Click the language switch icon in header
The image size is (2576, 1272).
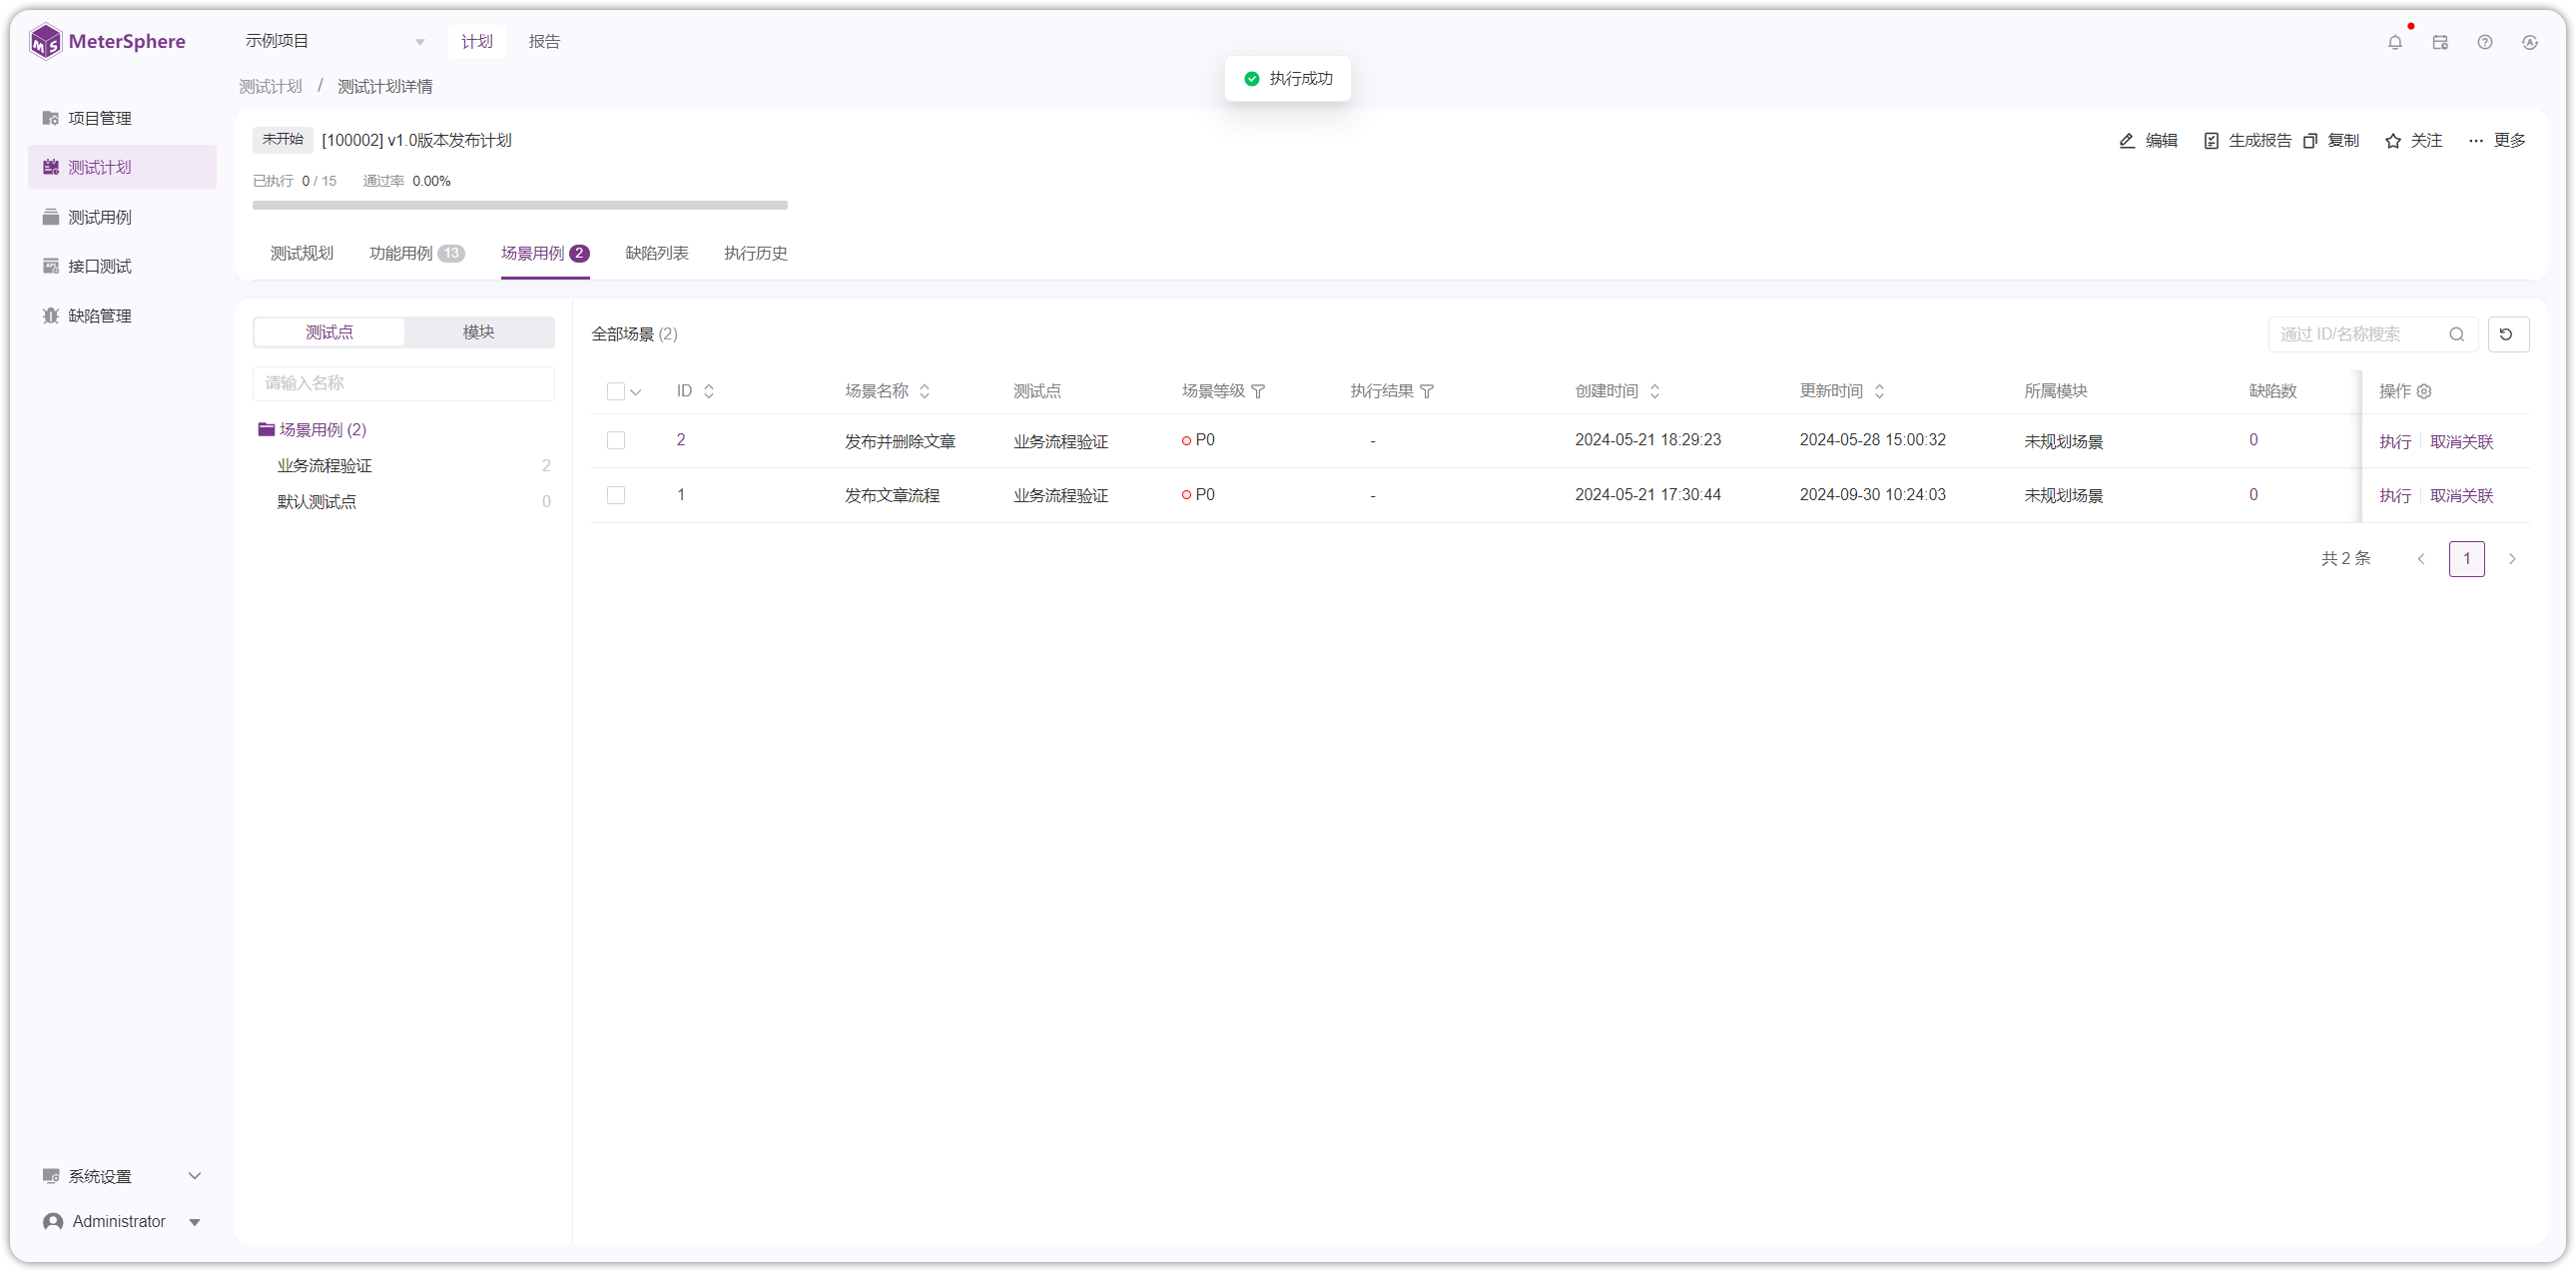coord(2530,42)
